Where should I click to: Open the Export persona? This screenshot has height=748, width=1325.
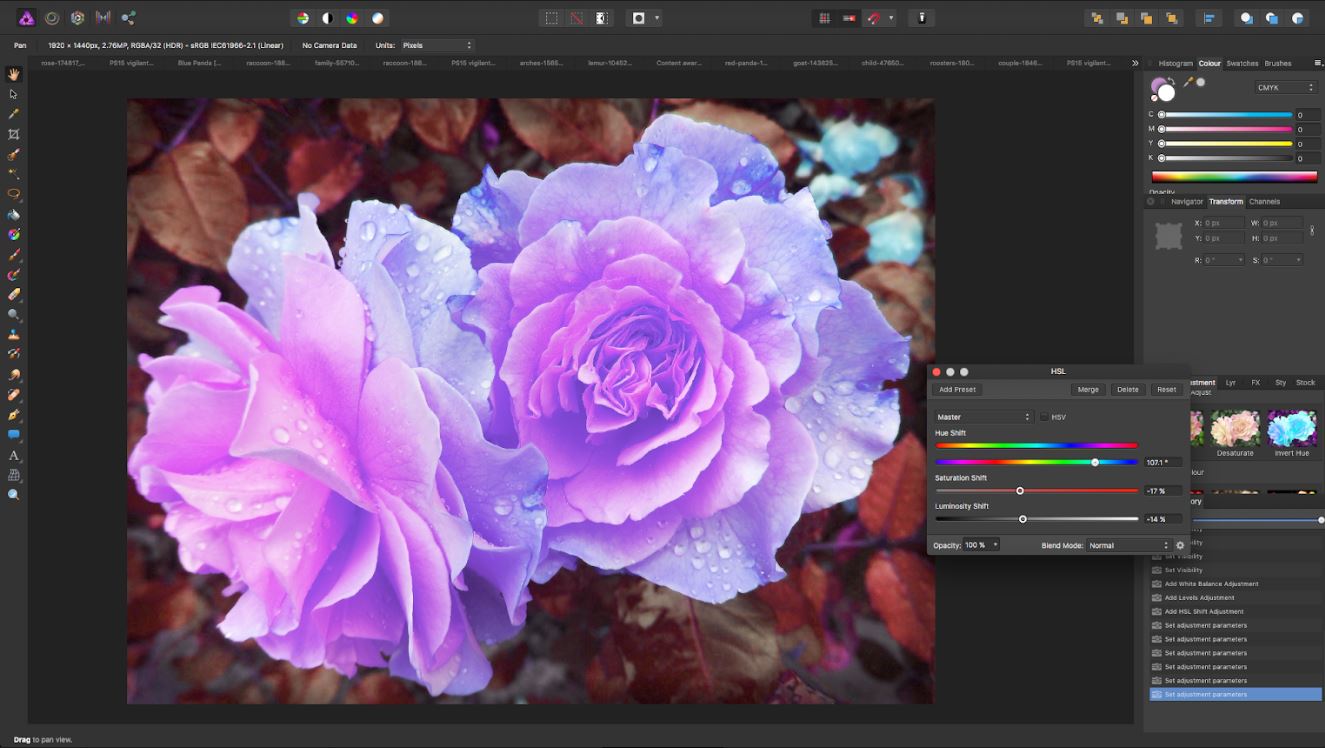128,18
